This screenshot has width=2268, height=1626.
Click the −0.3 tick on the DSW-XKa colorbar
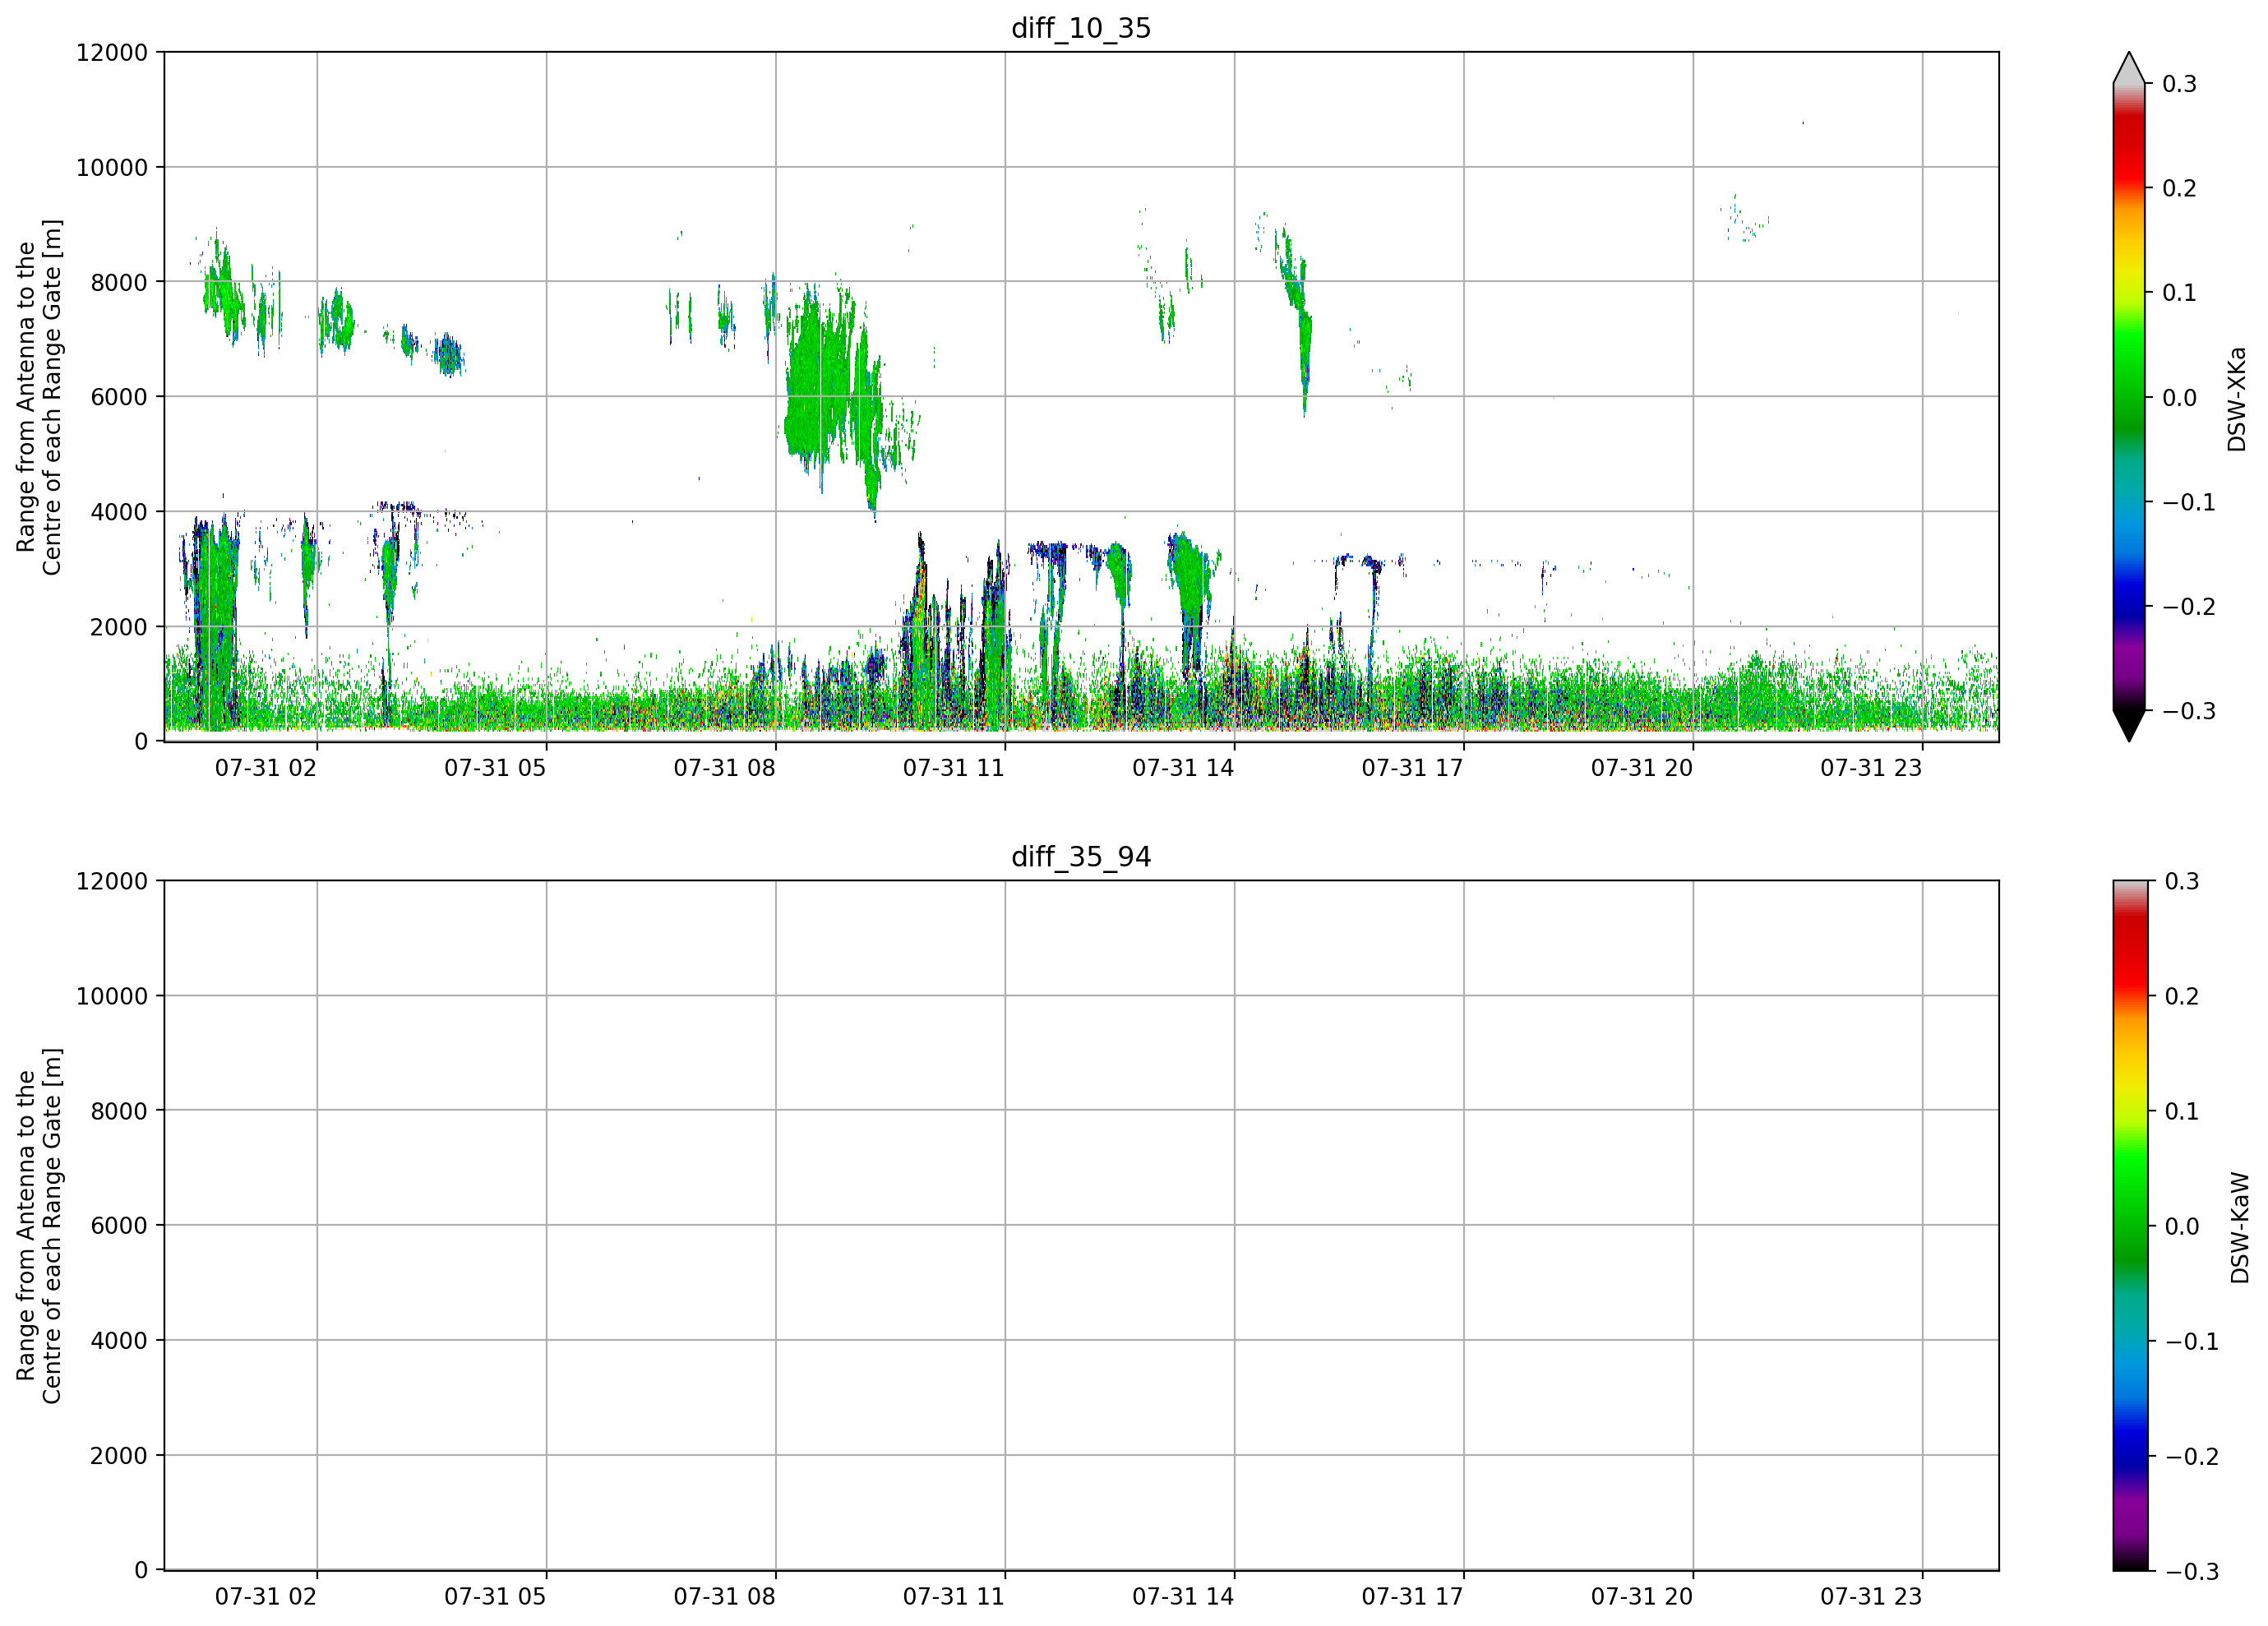point(2189,711)
